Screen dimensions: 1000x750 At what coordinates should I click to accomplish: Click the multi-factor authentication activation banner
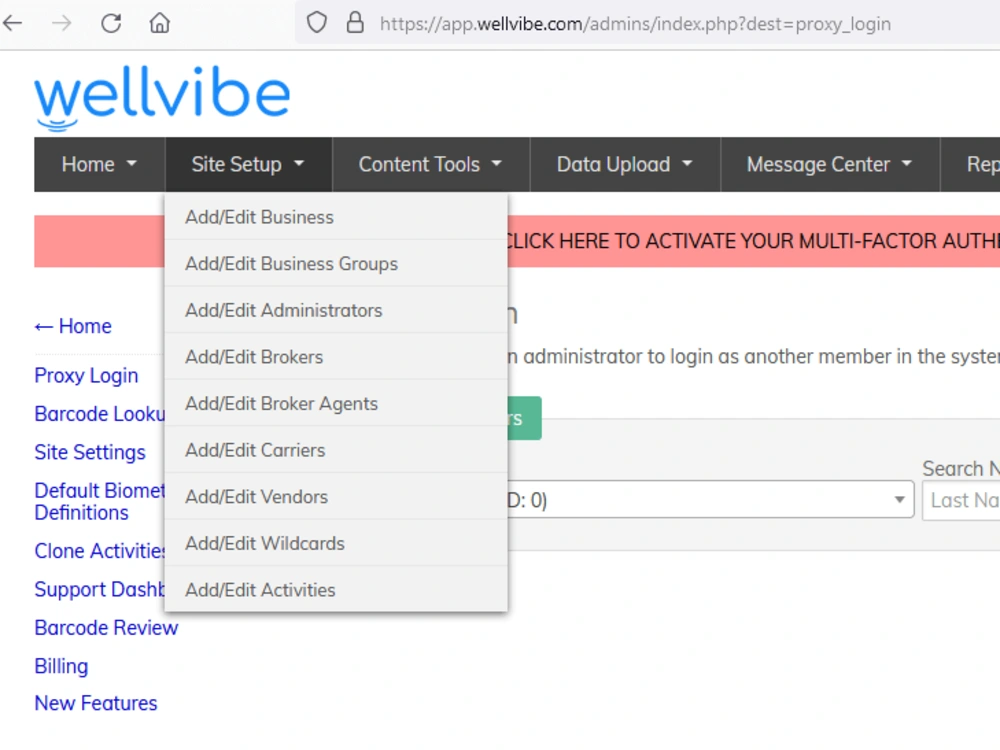[x=753, y=241]
